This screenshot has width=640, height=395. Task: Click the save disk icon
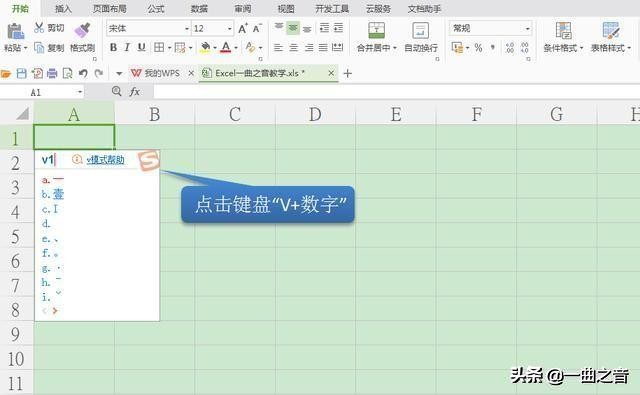pos(21,73)
